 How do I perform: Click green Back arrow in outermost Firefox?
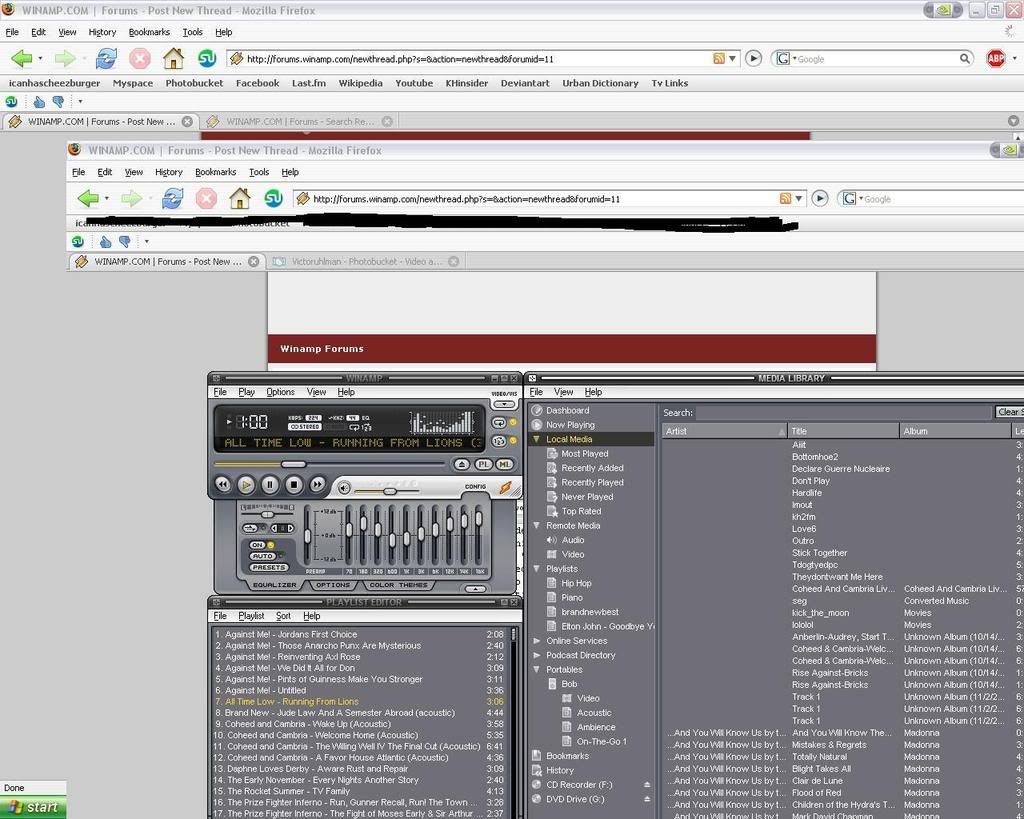[22, 59]
